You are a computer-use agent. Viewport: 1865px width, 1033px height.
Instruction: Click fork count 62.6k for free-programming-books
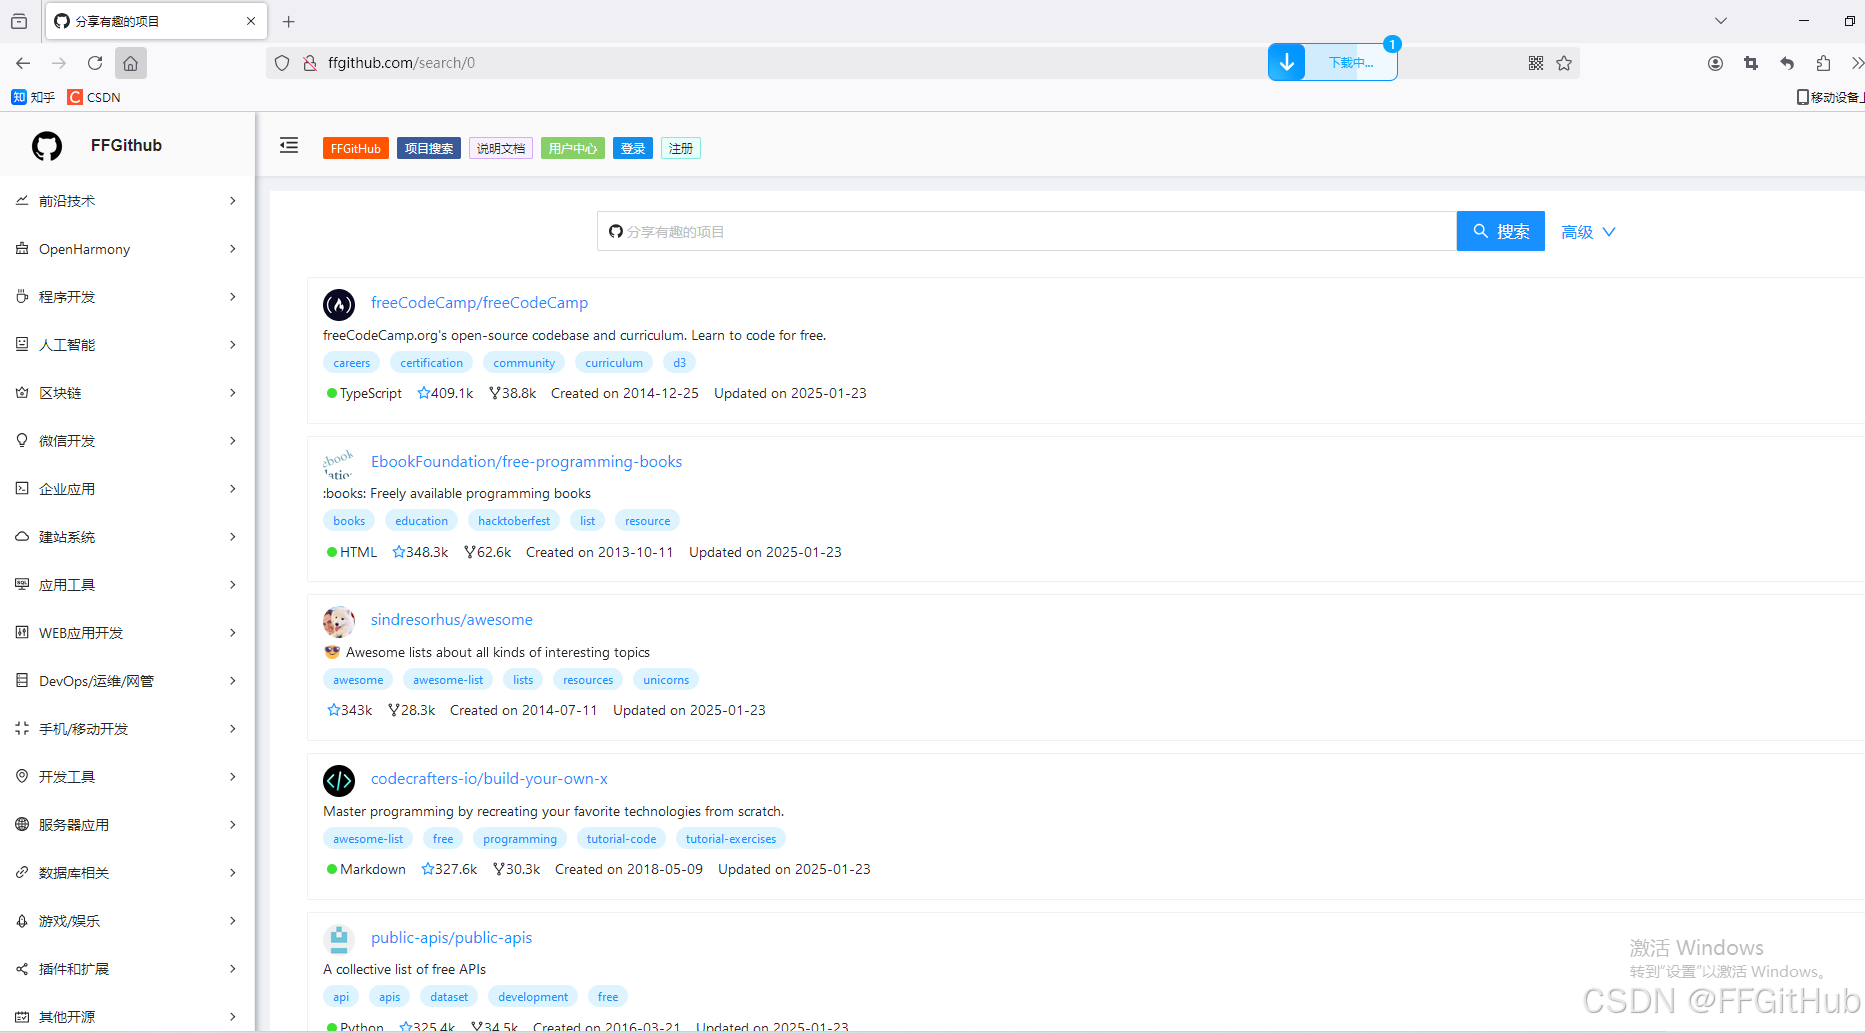pos(488,552)
